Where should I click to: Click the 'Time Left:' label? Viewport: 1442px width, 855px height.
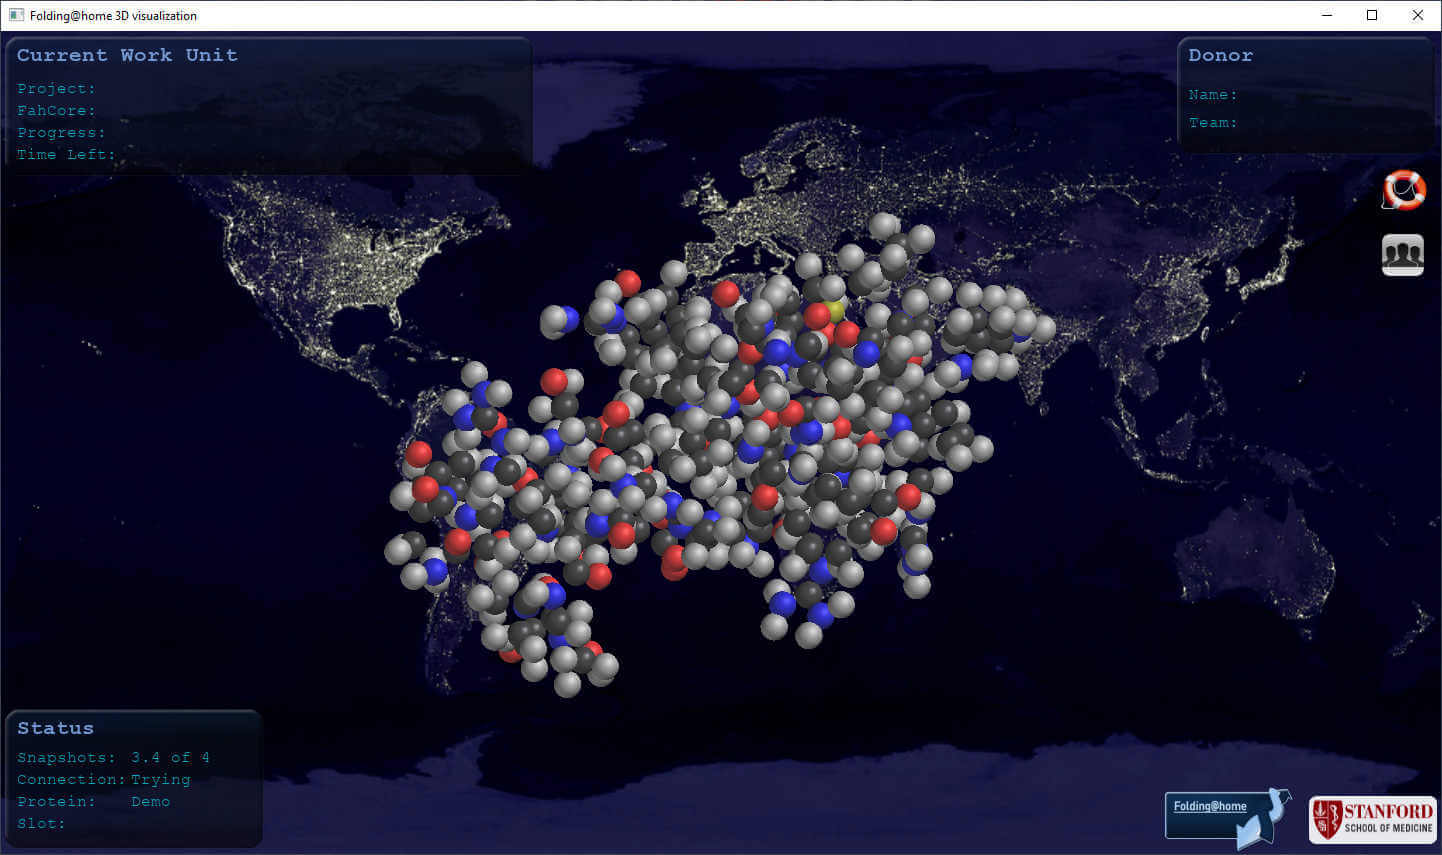tap(66, 155)
